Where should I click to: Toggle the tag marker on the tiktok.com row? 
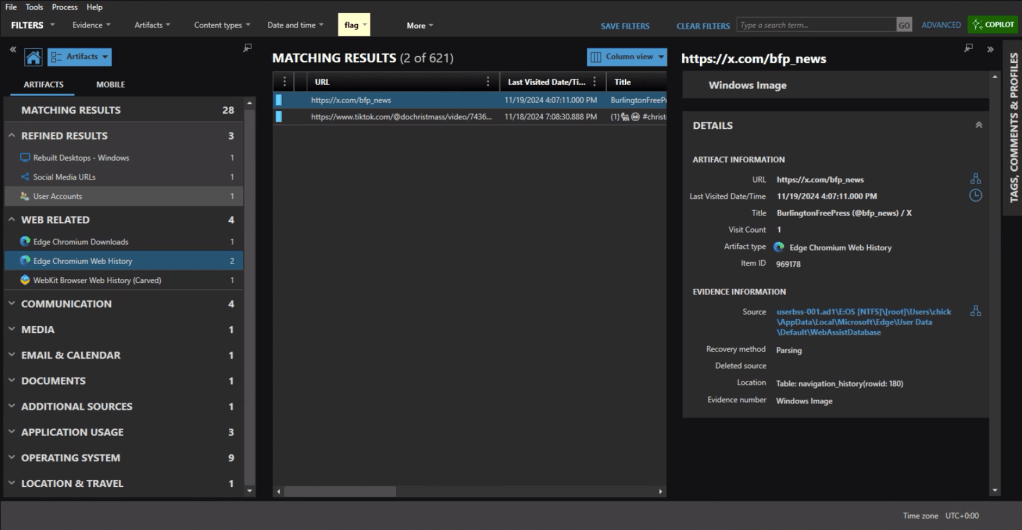click(x=279, y=117)
